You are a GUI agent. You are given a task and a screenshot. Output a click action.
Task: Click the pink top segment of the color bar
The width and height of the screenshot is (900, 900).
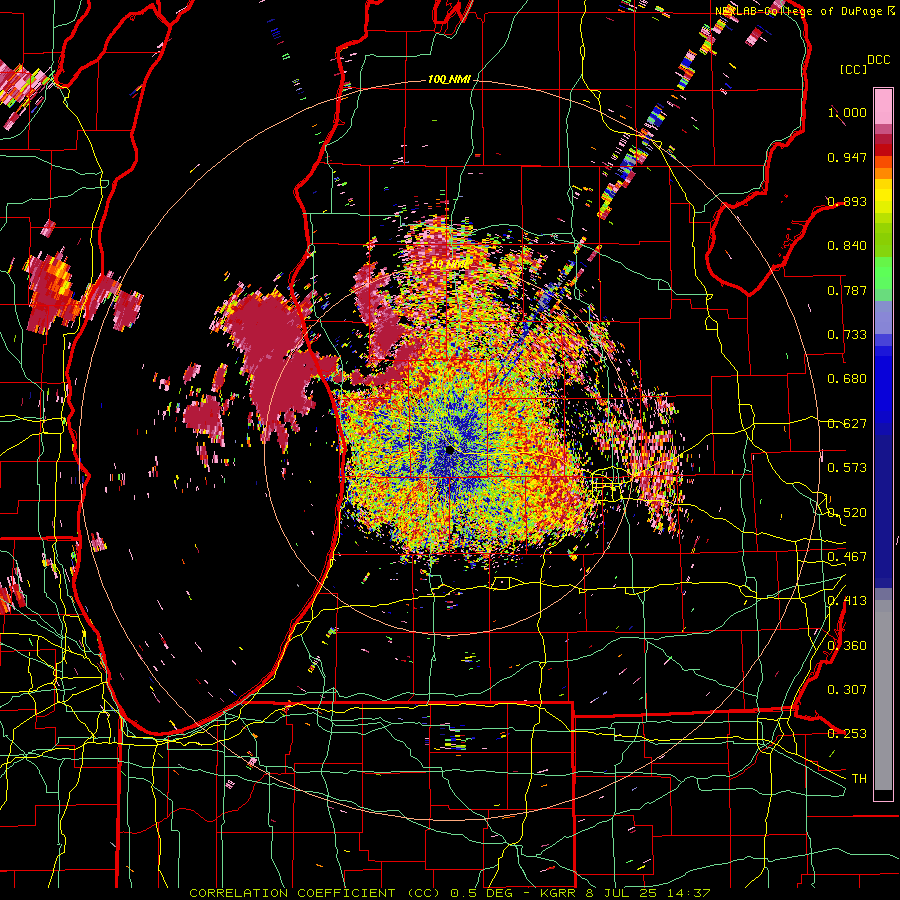click(883, 106)
